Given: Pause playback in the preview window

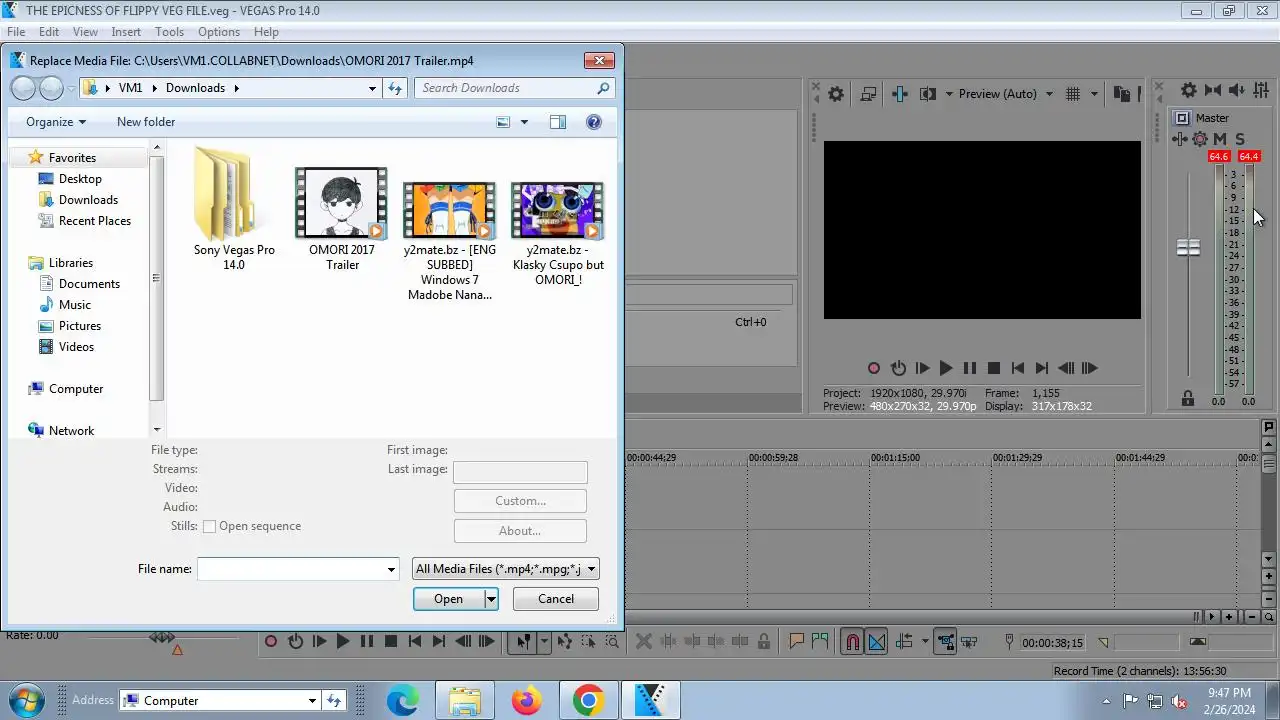Looking at the screenshot, I should (x=969, y=368).
